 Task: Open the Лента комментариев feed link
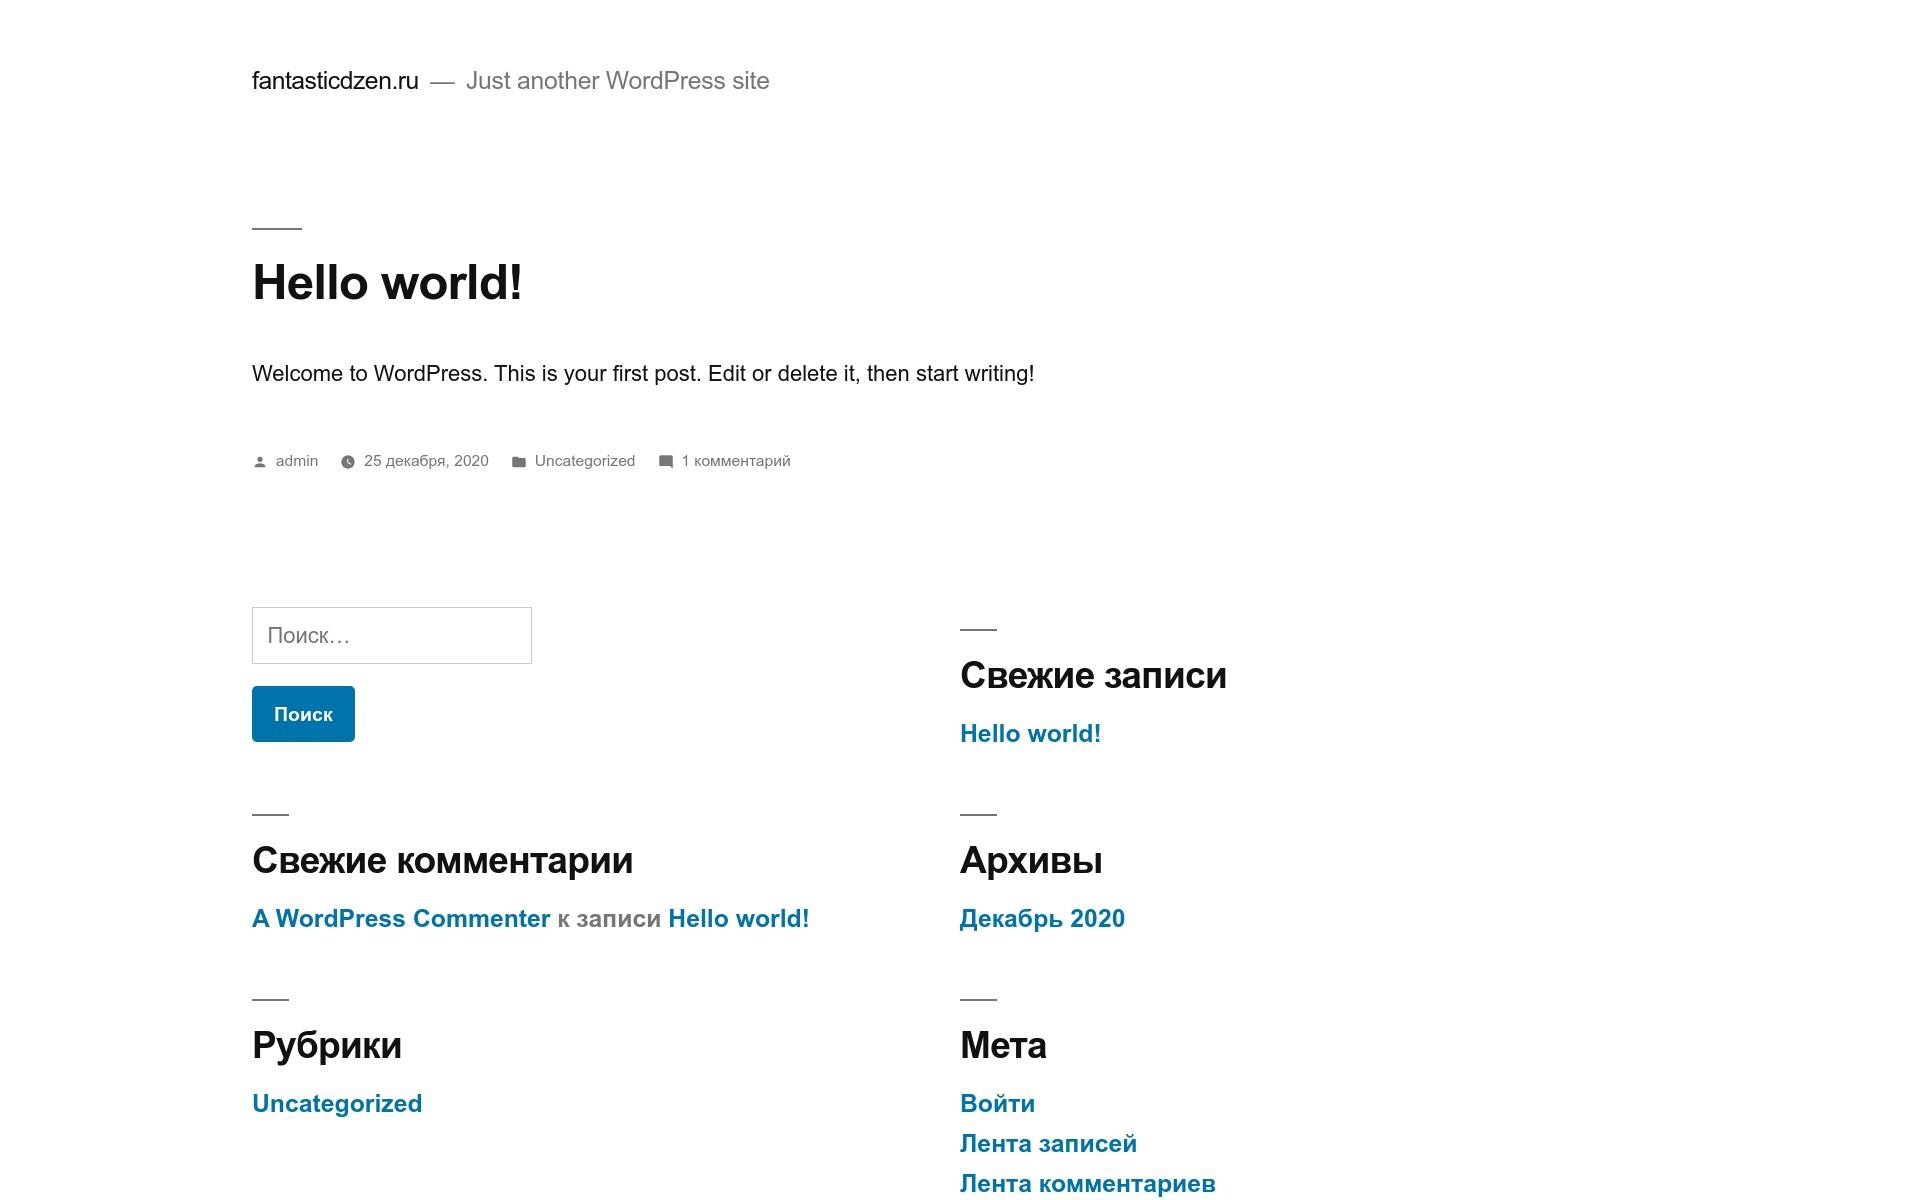(x=1087, y=1184)
